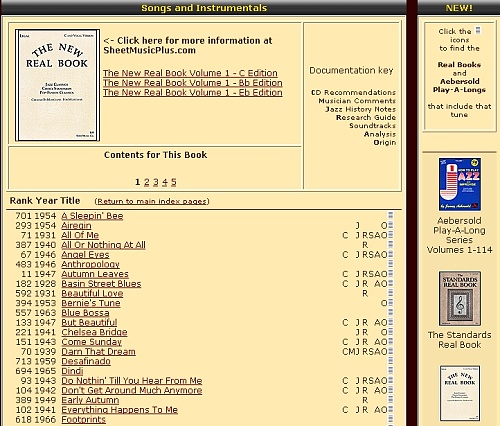Click The Standards Real Book caption text
This screenshot has height=426, width=500.
(460, 340)
